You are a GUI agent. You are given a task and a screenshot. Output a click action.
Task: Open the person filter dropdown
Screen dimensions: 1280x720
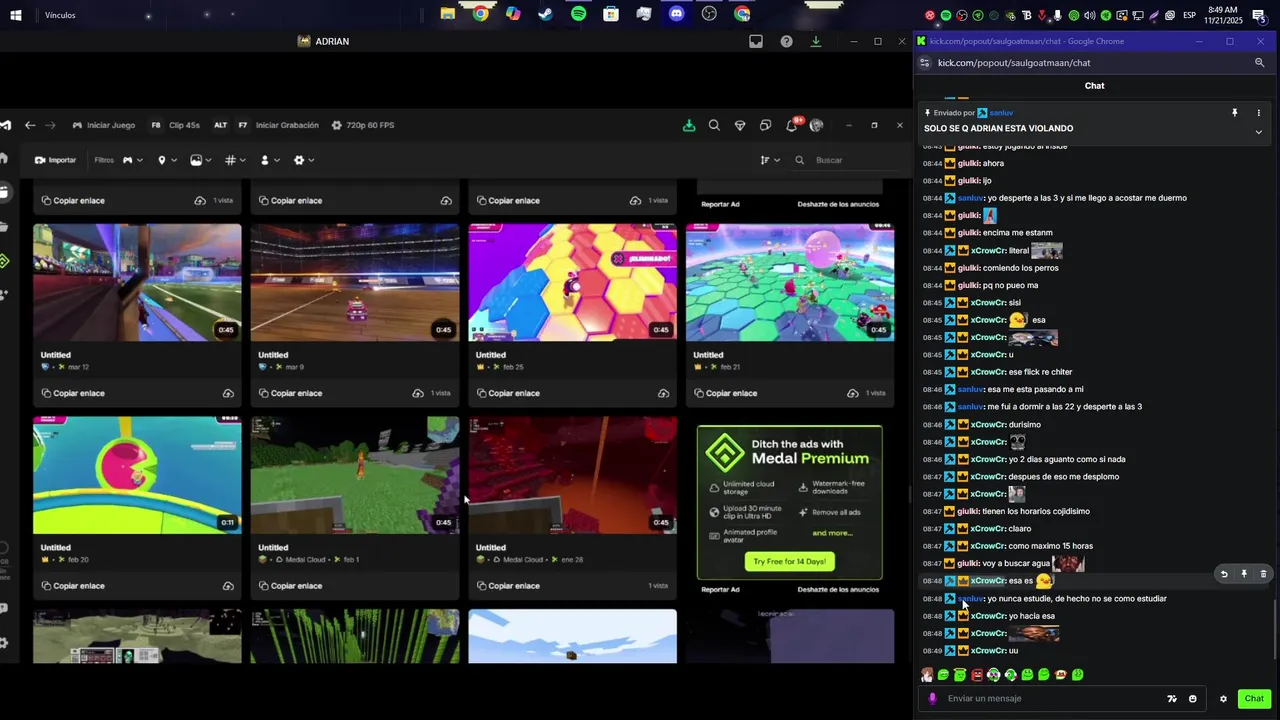point(268,160)
